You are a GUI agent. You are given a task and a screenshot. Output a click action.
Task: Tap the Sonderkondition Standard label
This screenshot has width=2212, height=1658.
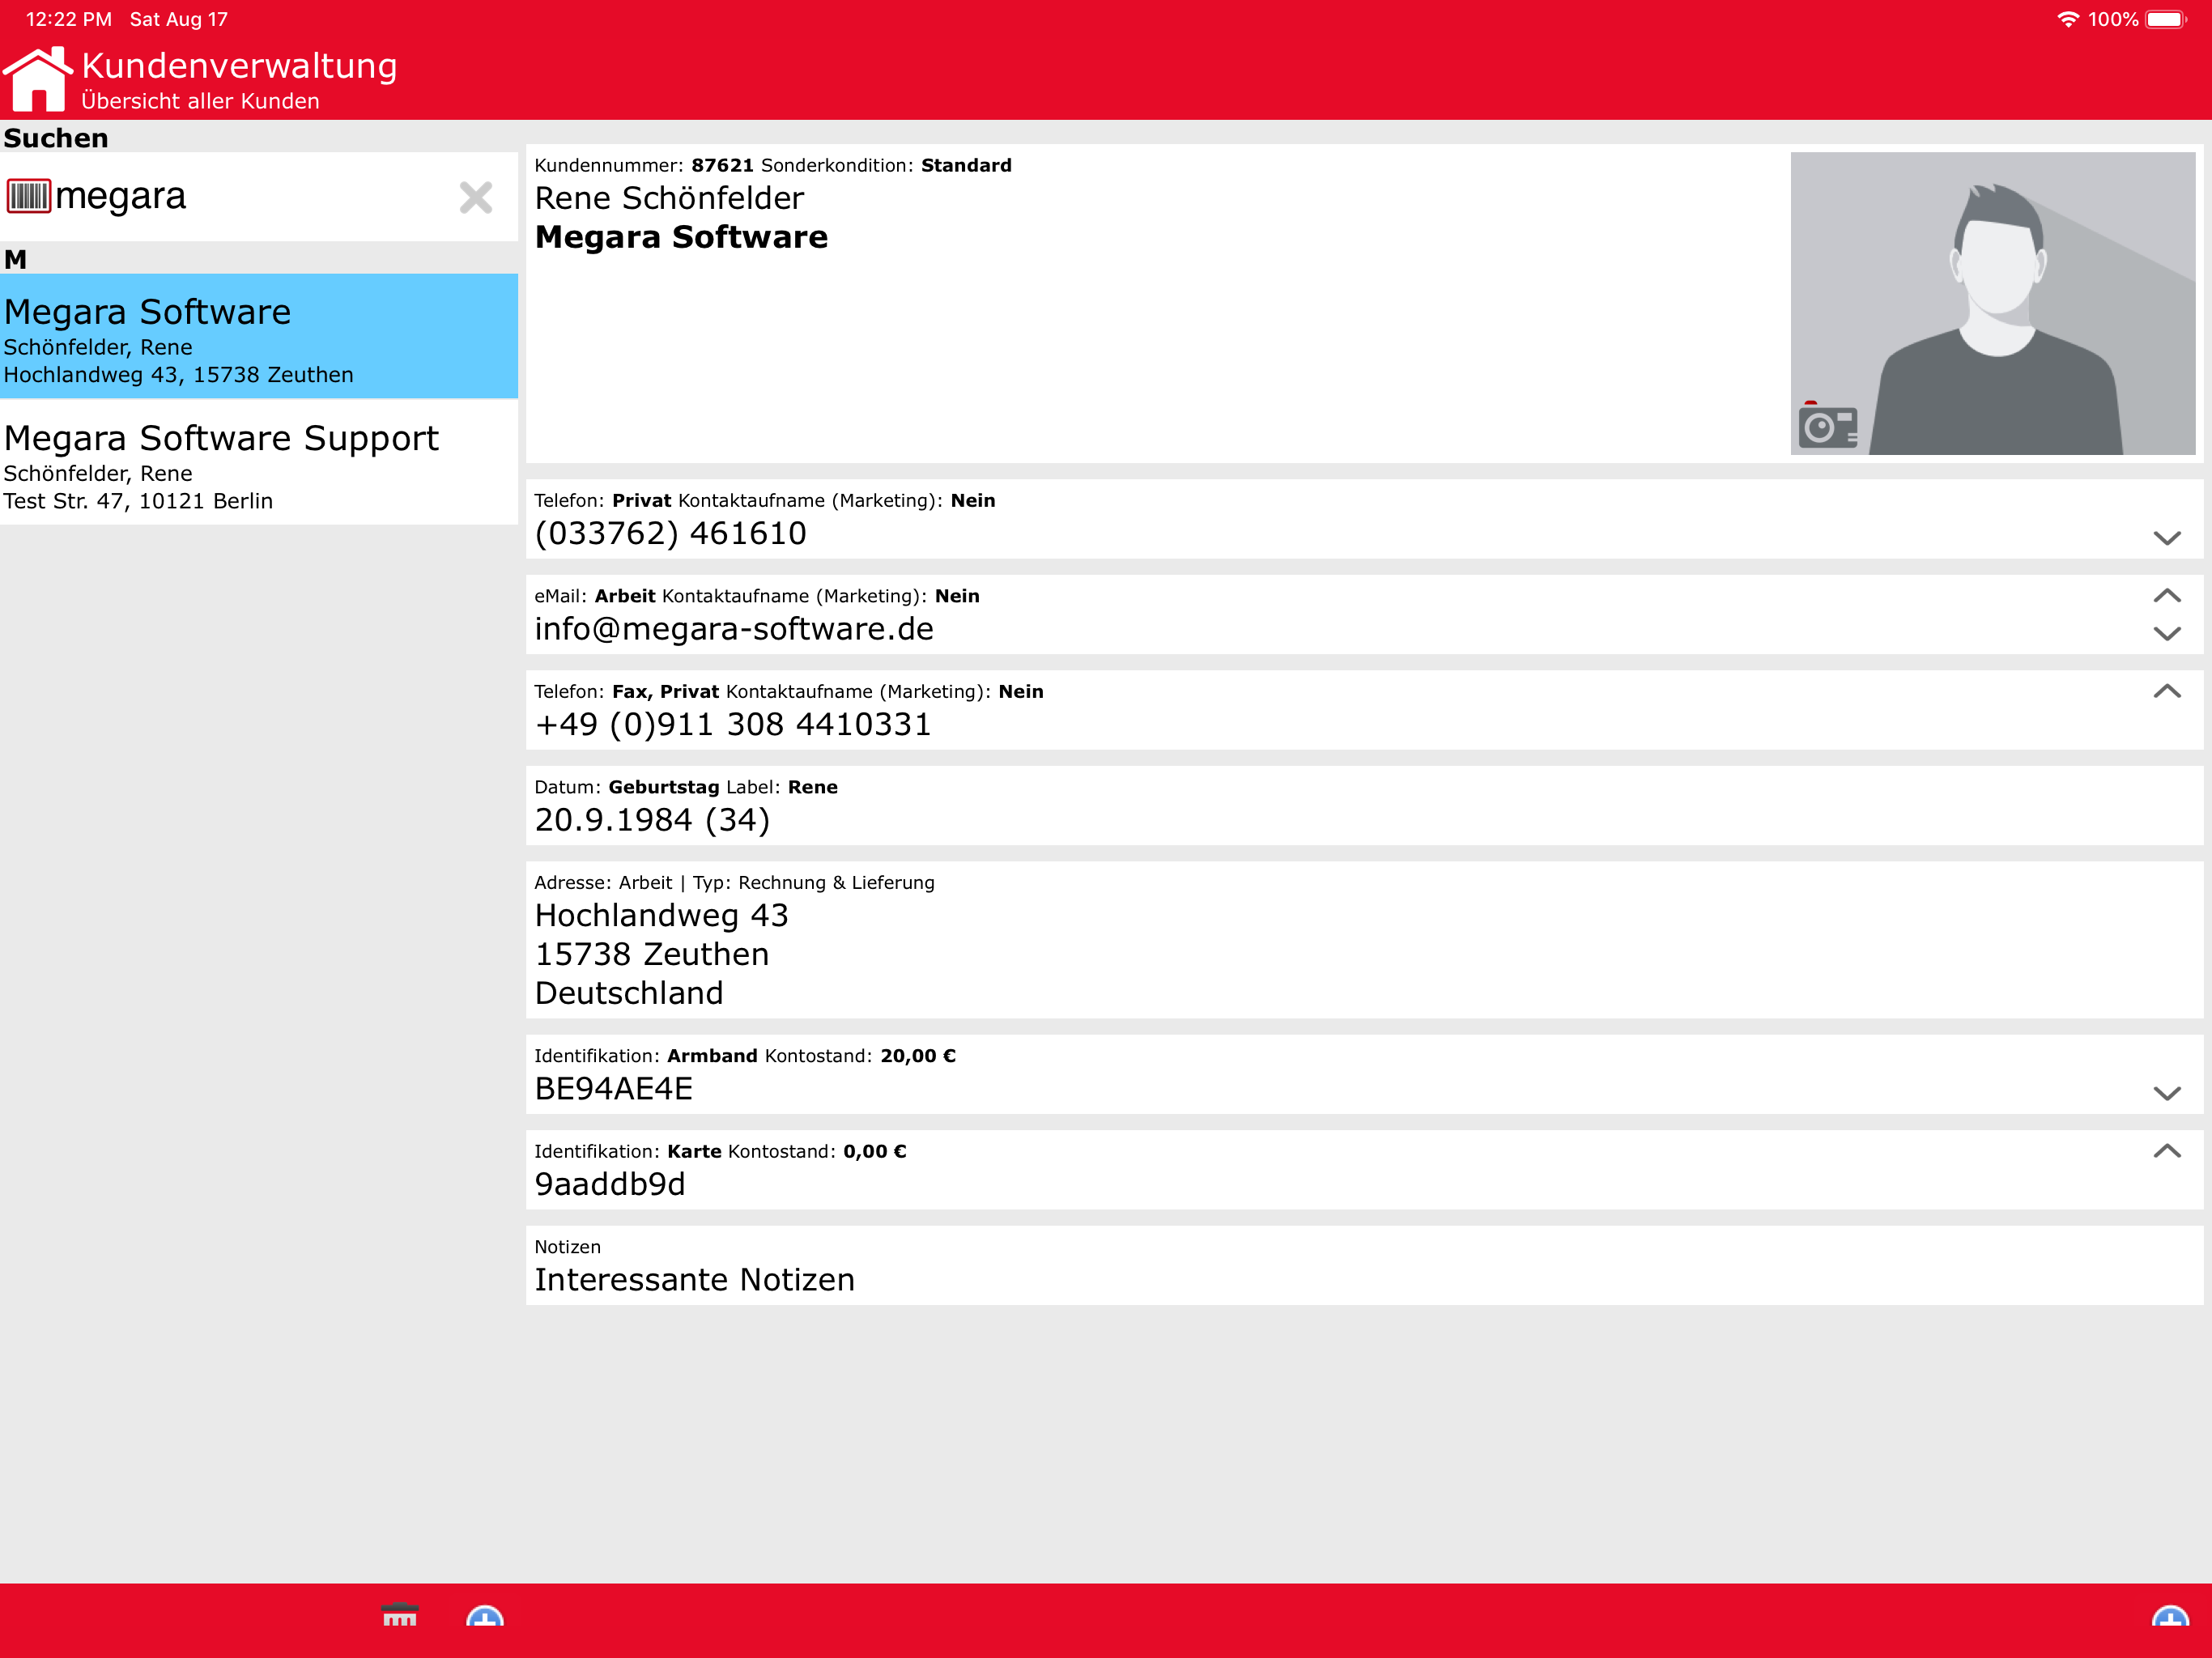886,165
